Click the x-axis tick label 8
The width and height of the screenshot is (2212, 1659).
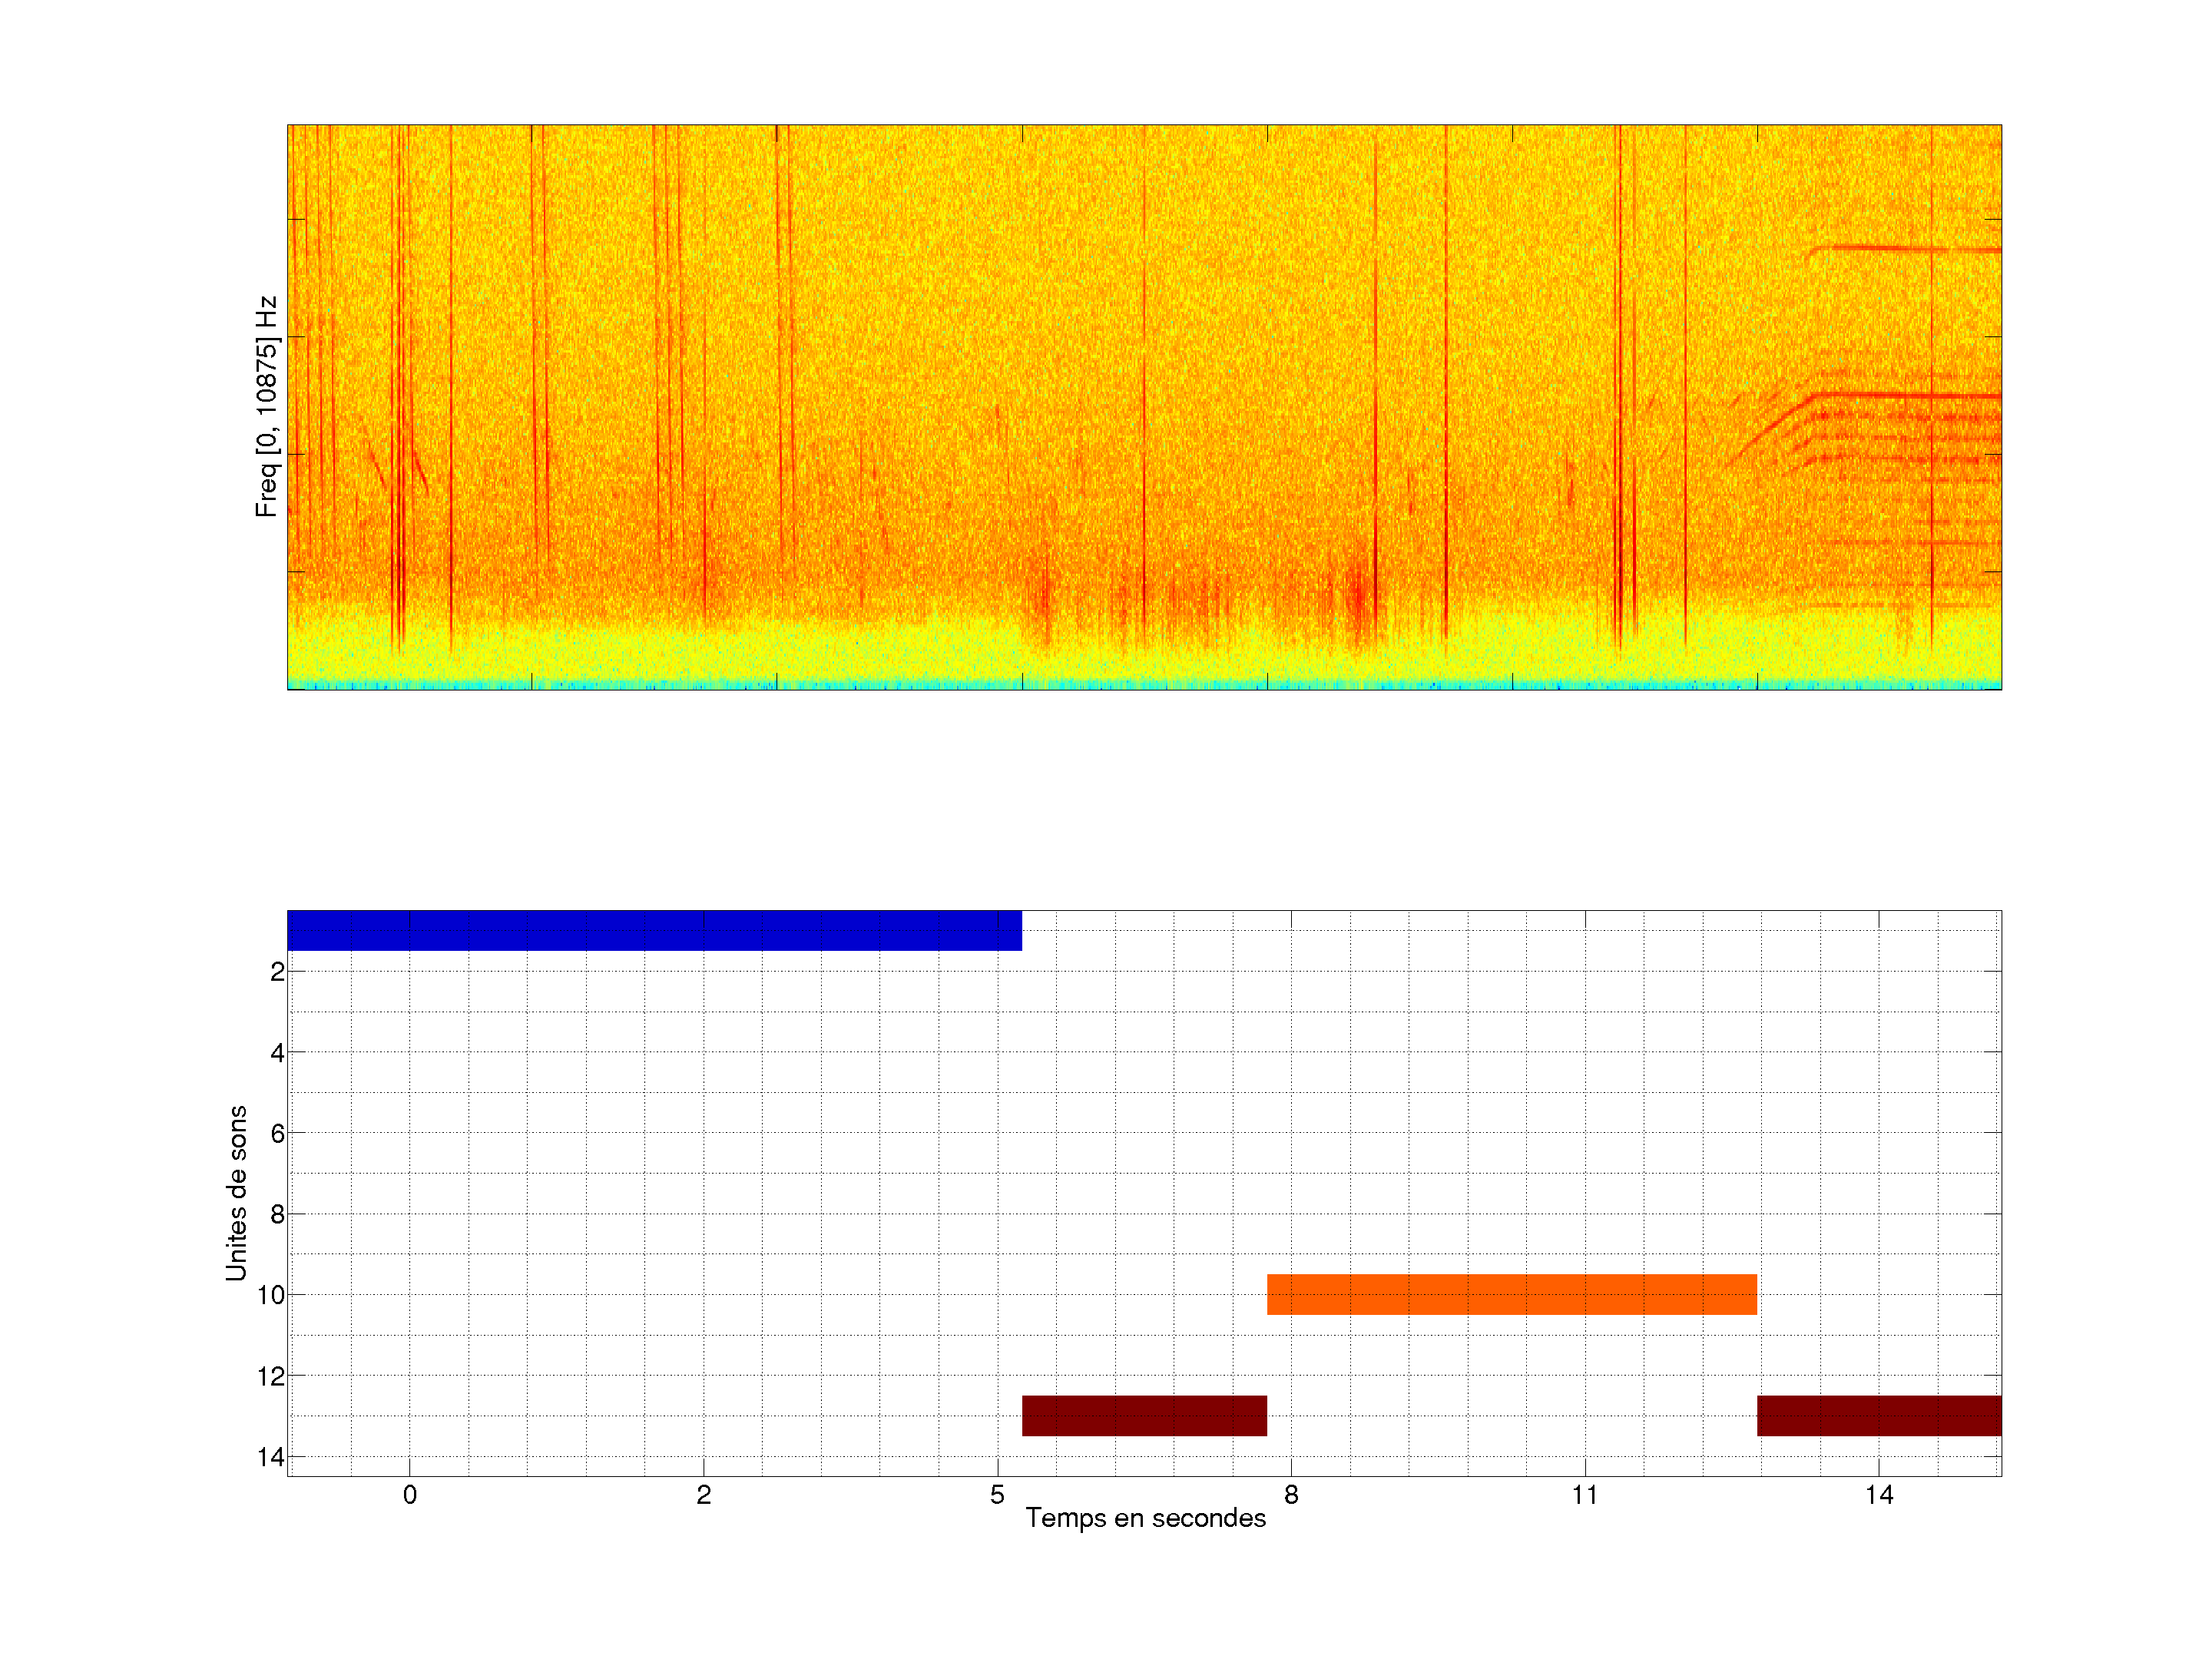pos(1291,1495)
